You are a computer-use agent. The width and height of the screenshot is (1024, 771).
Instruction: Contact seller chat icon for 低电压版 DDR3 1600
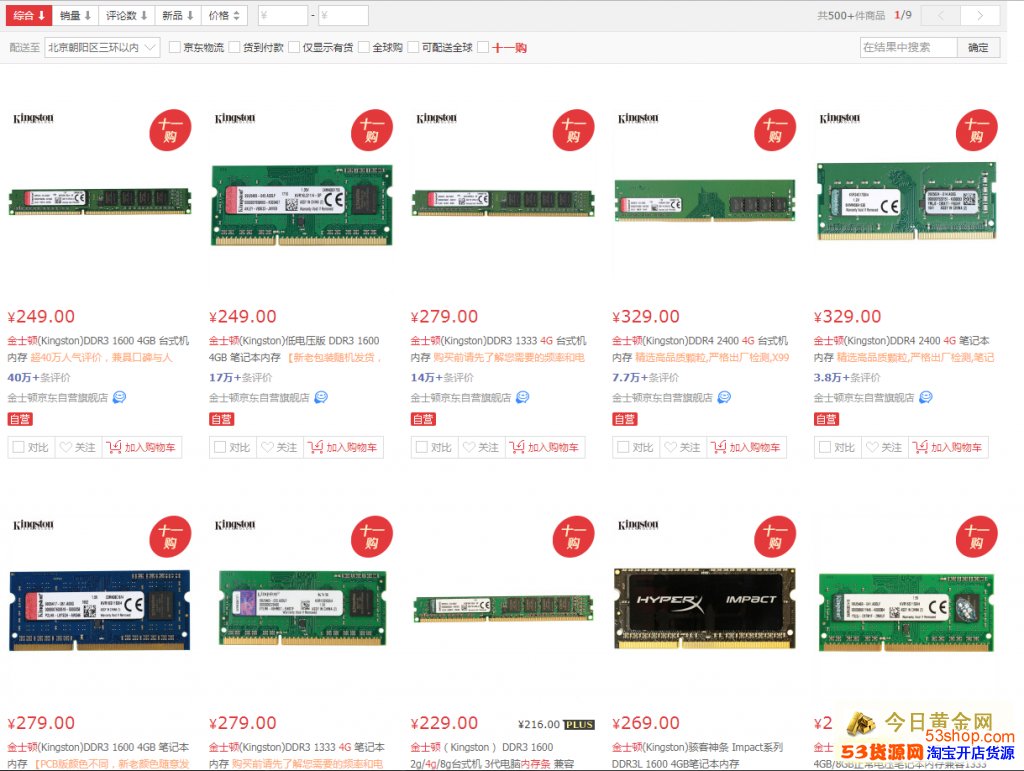[321, 397]
